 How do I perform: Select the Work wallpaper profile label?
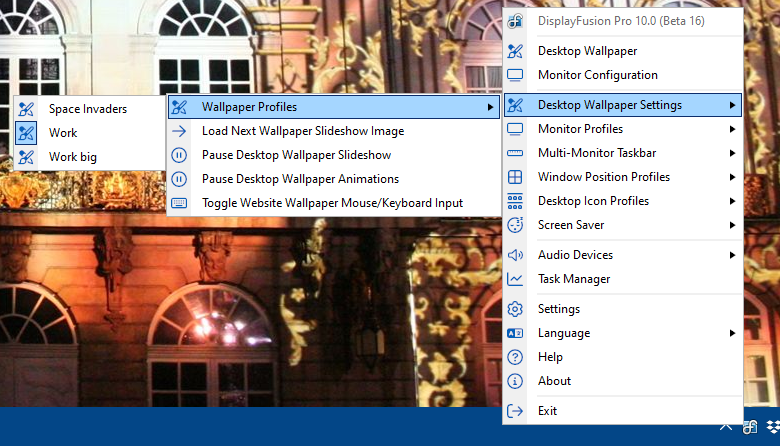pos(63,133)
